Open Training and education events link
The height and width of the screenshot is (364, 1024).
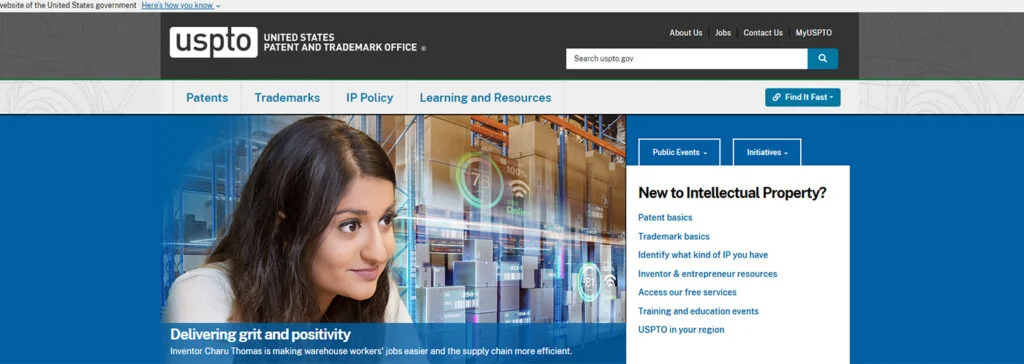coord(698,311)
